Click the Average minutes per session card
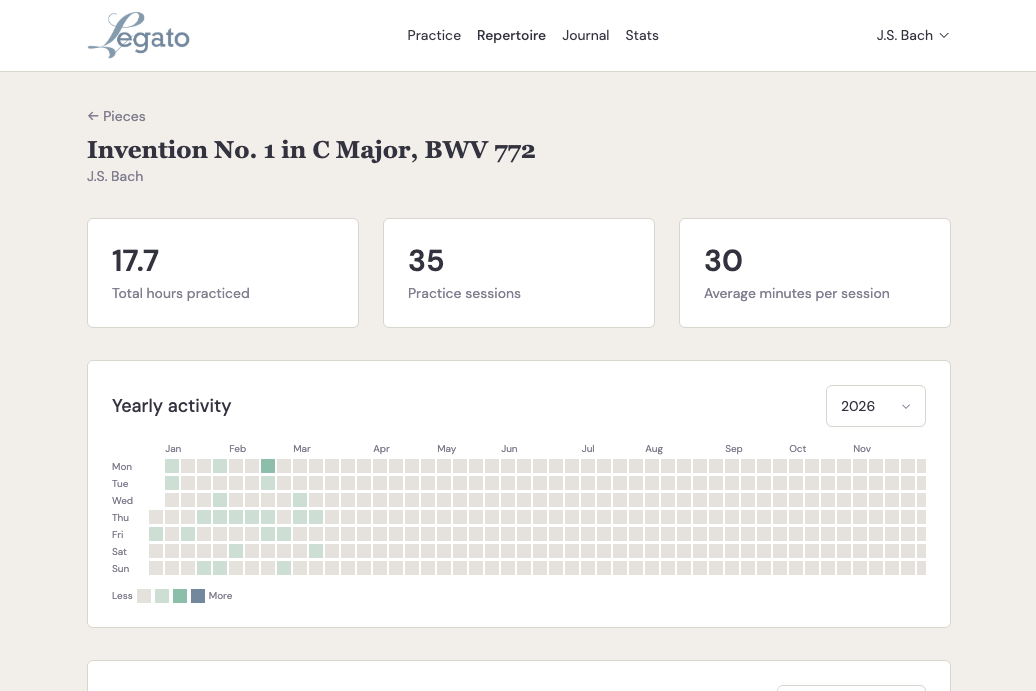Screen dimensions: 1036x691 pos(814,272)
